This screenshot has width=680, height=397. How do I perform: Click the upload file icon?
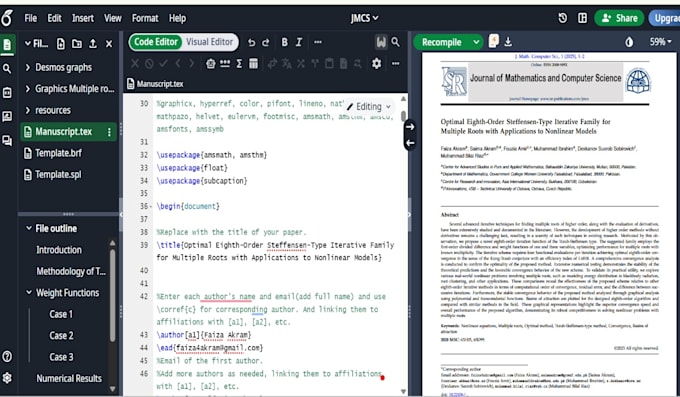point(93,44)
